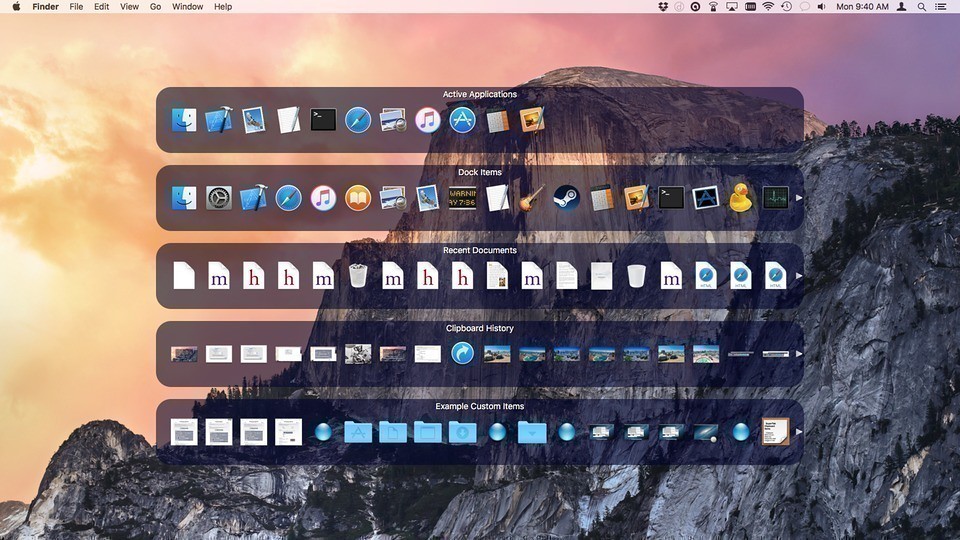Viewport: 960px width, 540px height.
Task: Click the framed letter A icon in Dock Items
Action: 706,198
